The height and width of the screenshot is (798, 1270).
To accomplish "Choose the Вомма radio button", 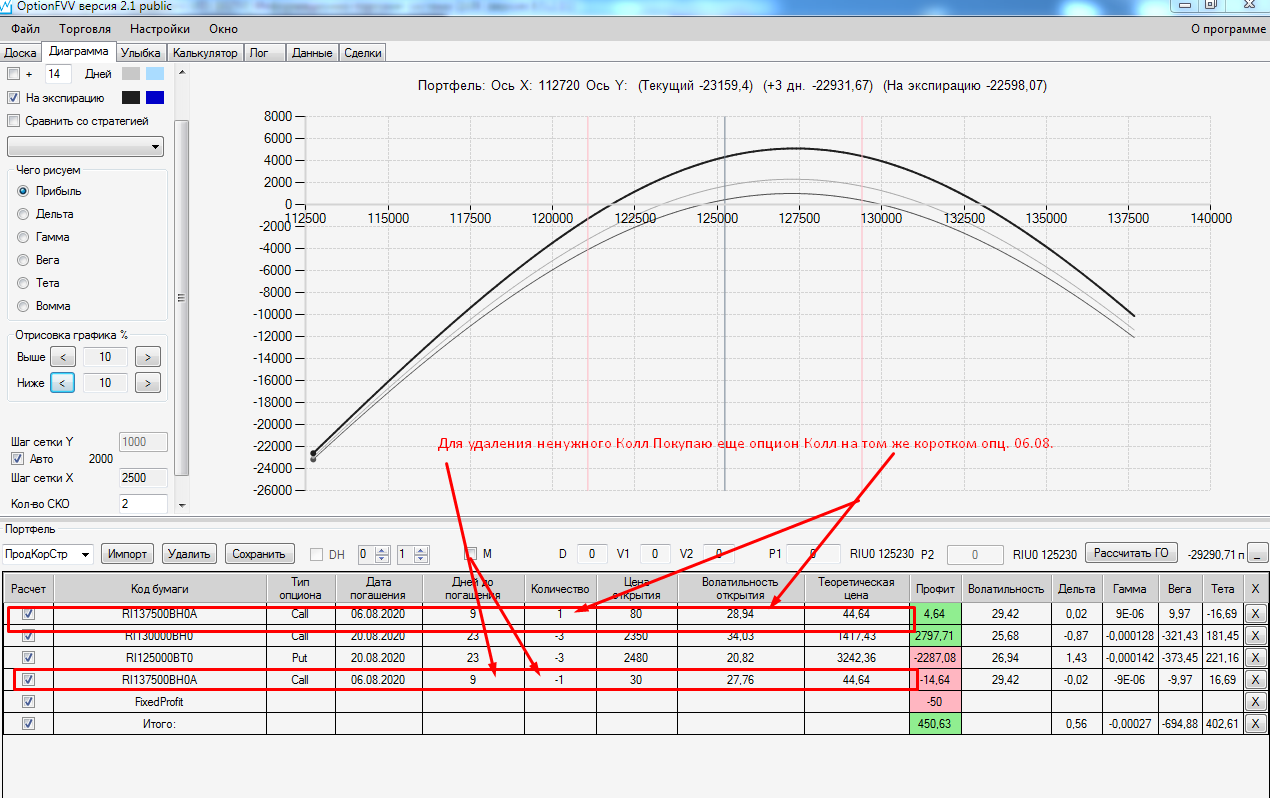I will (24, 306).
